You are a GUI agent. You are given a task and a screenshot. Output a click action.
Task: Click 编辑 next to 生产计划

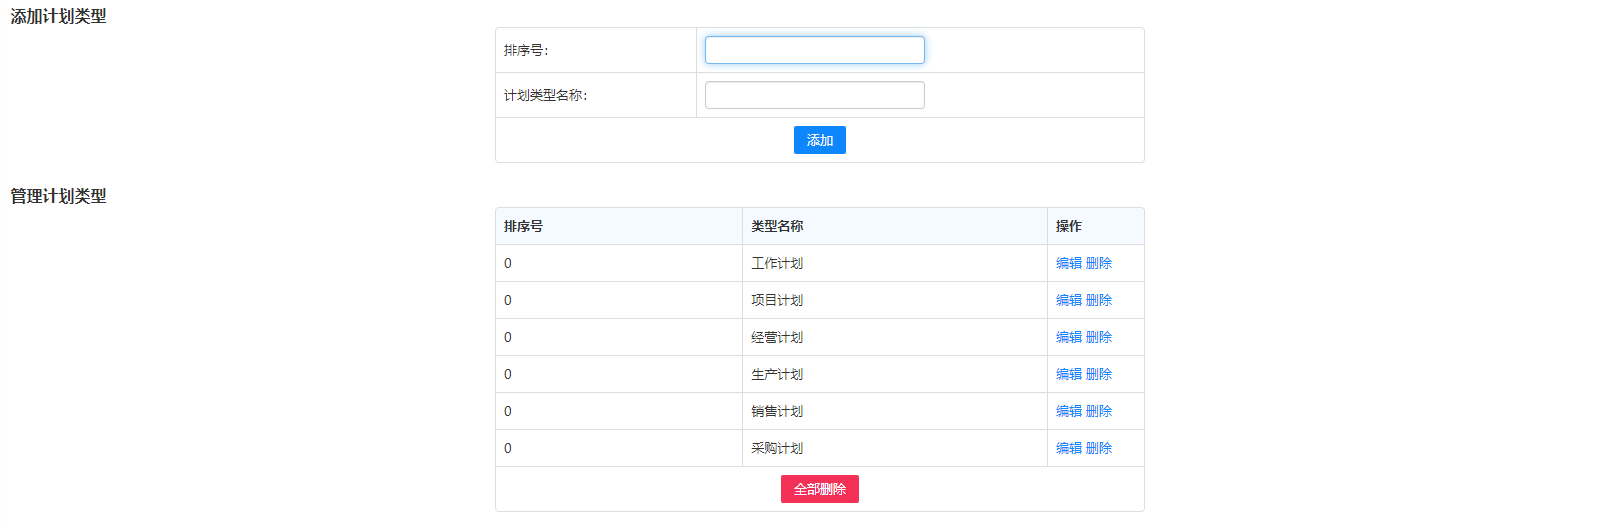[x=1068, y=374]
